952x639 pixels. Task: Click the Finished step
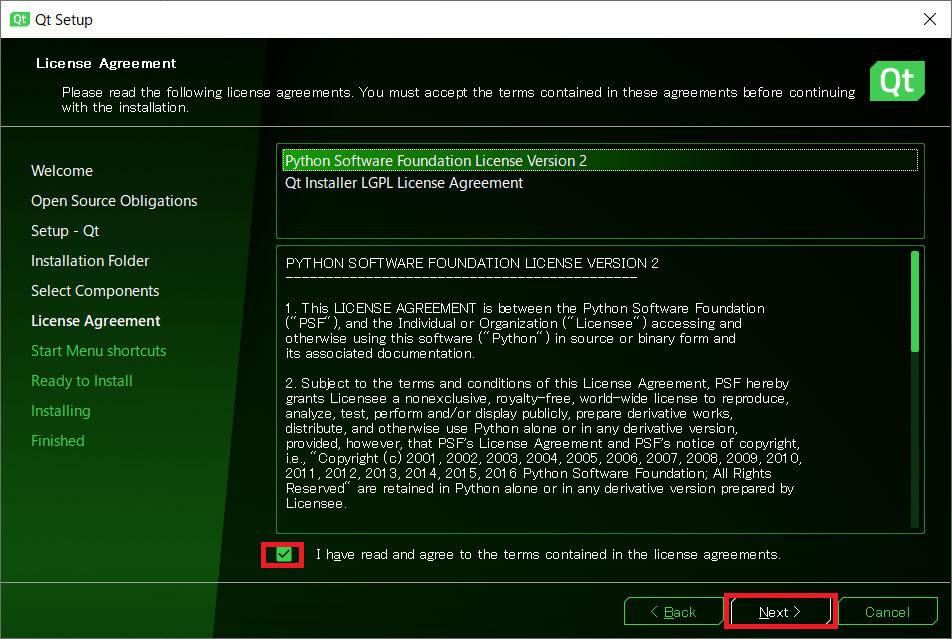click(x=58, y=441)
